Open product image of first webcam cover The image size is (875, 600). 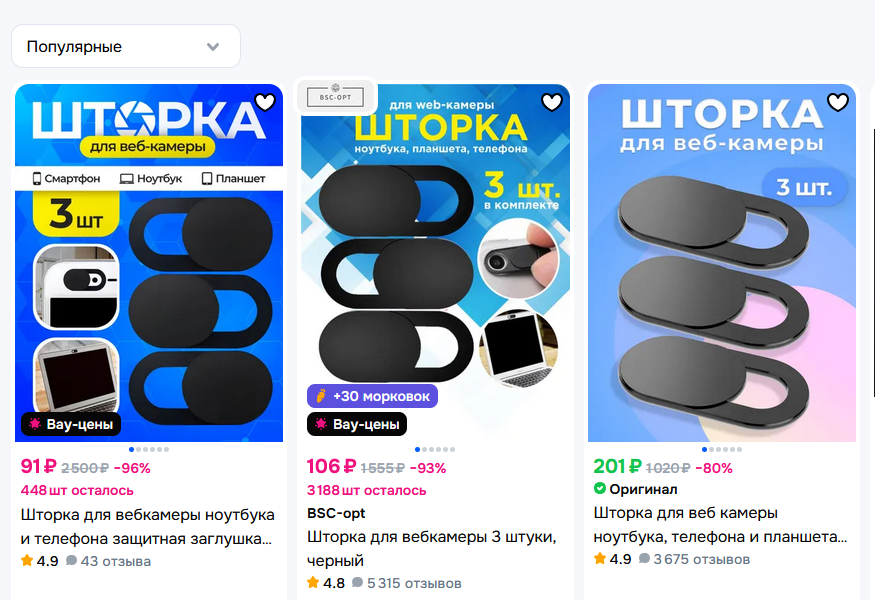149,263
